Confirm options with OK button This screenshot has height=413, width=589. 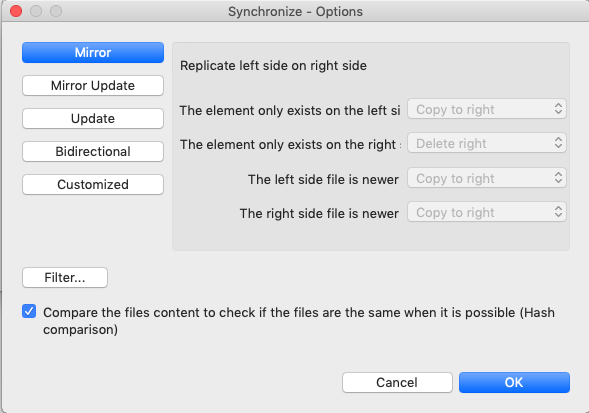[x=514, y=383]
